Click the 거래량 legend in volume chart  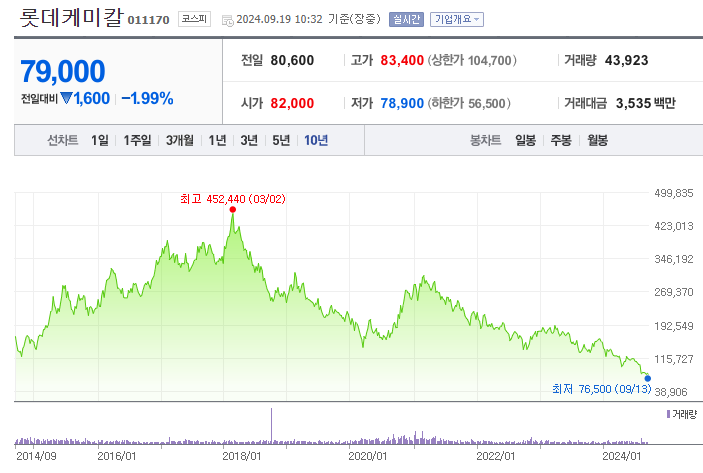pos(682,414)
